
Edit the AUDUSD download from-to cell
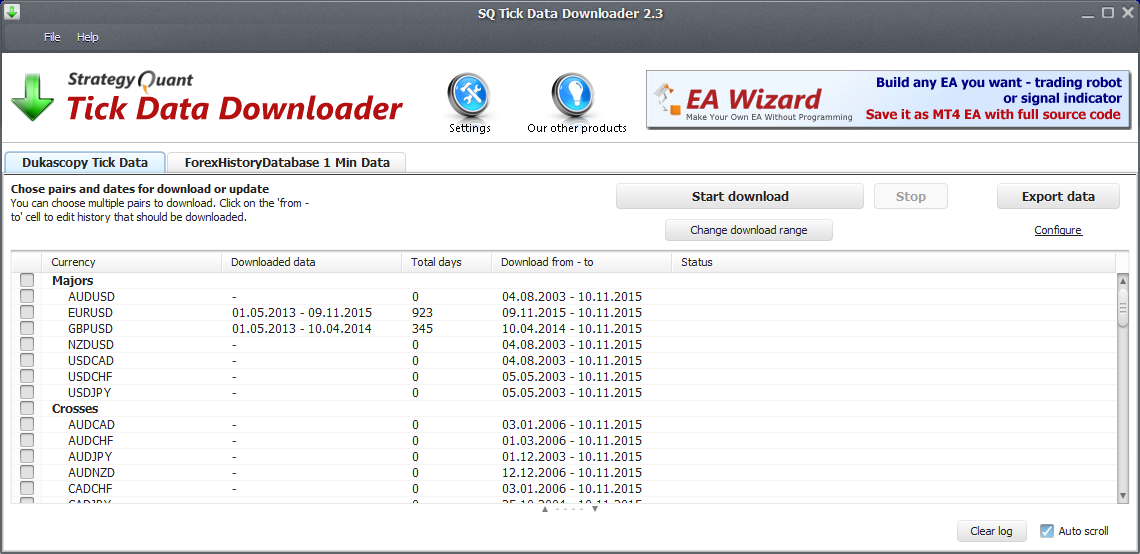(572, 297)
